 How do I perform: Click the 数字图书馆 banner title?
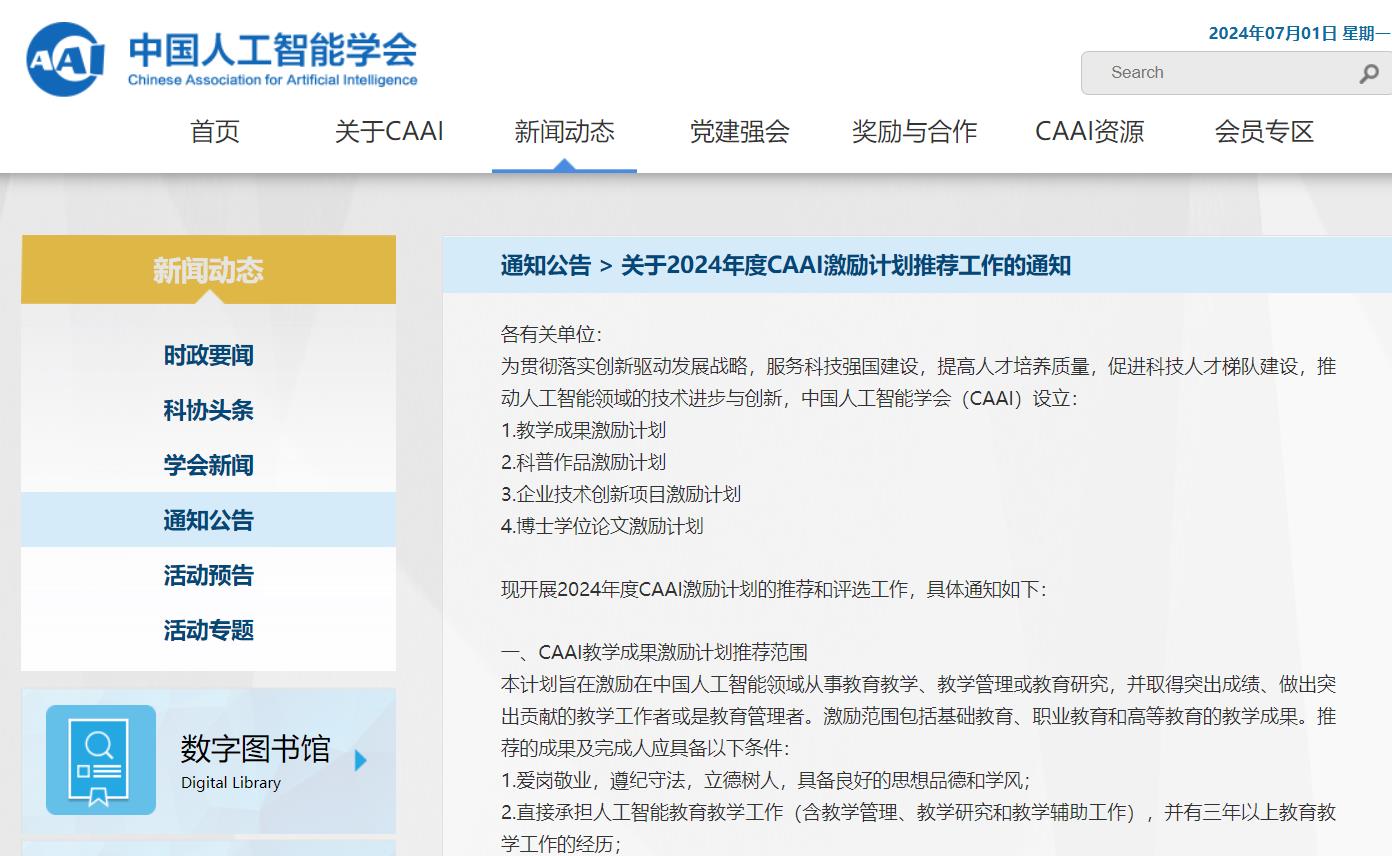255,749
